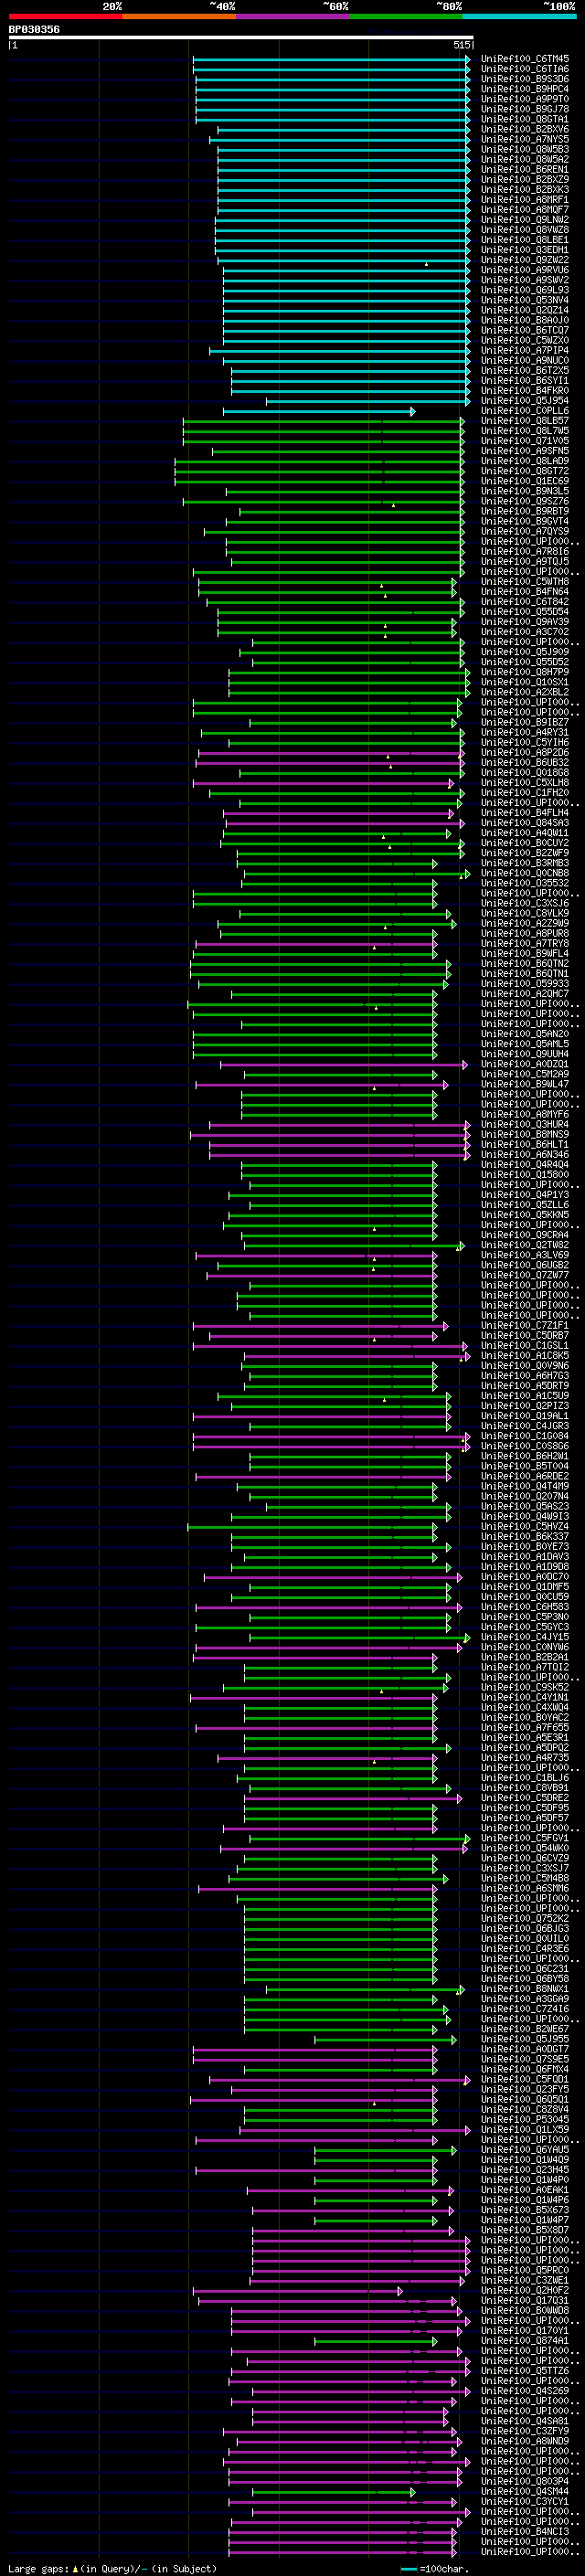Click the UniRef100_A7PIP4 hit name
The height and width of the screenshot is (2576, 585).
pyautogui.click(x=525, y=350)
